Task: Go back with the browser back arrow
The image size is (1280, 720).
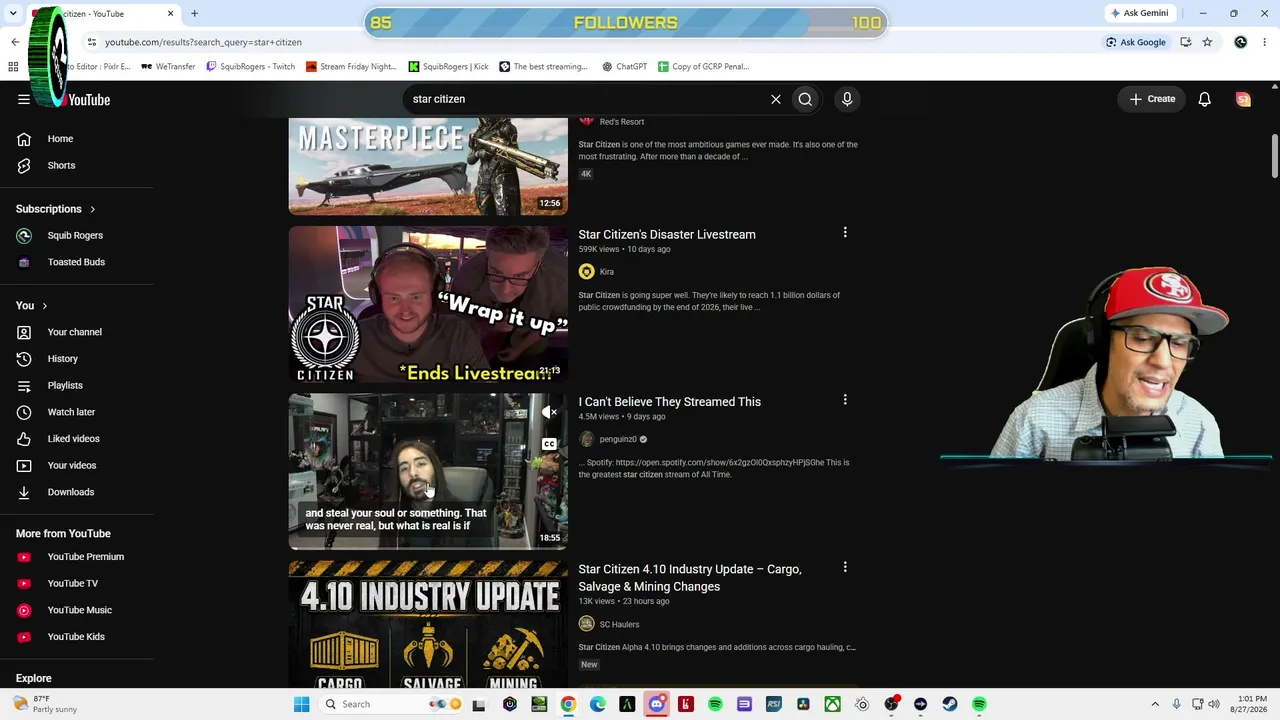Action: pos(15,42)
